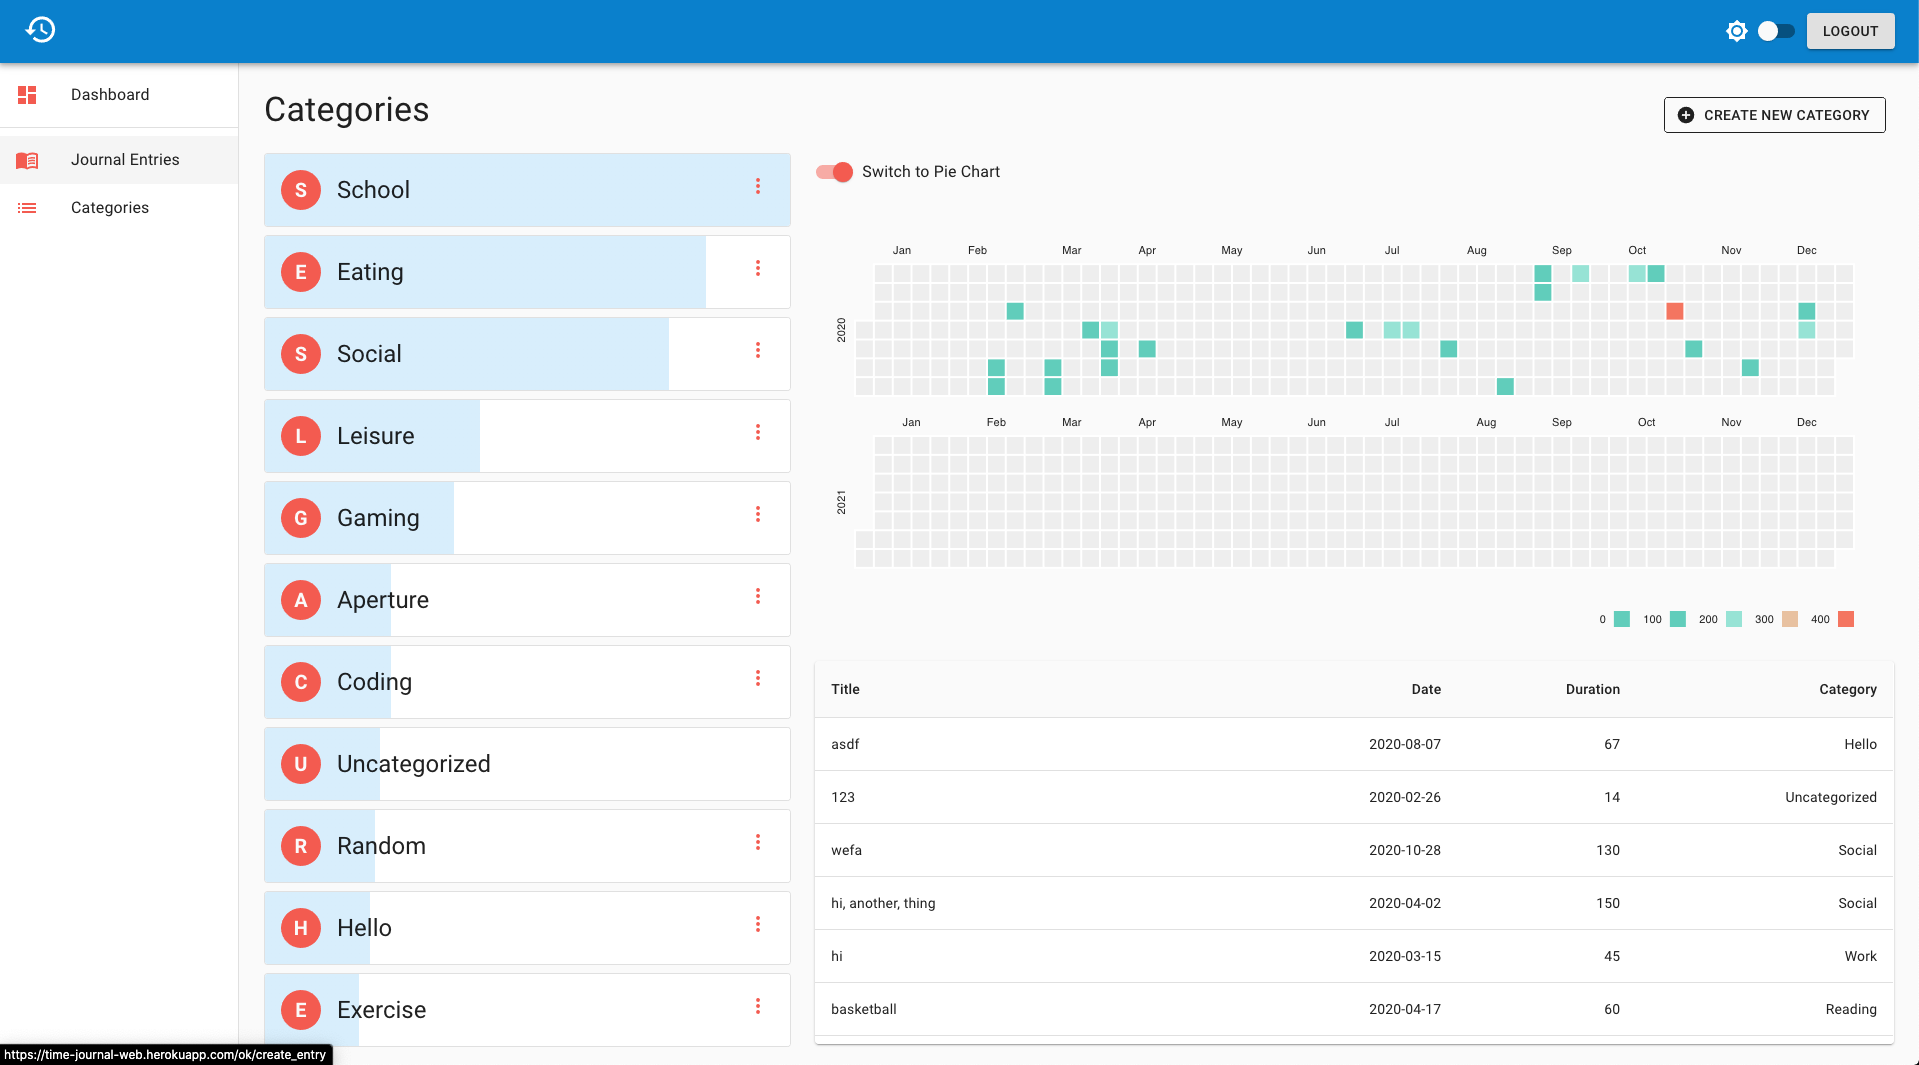Screen dimensions: 1919x1065
Task: Select the Uncategorized category name
Action: click(414, 764)
